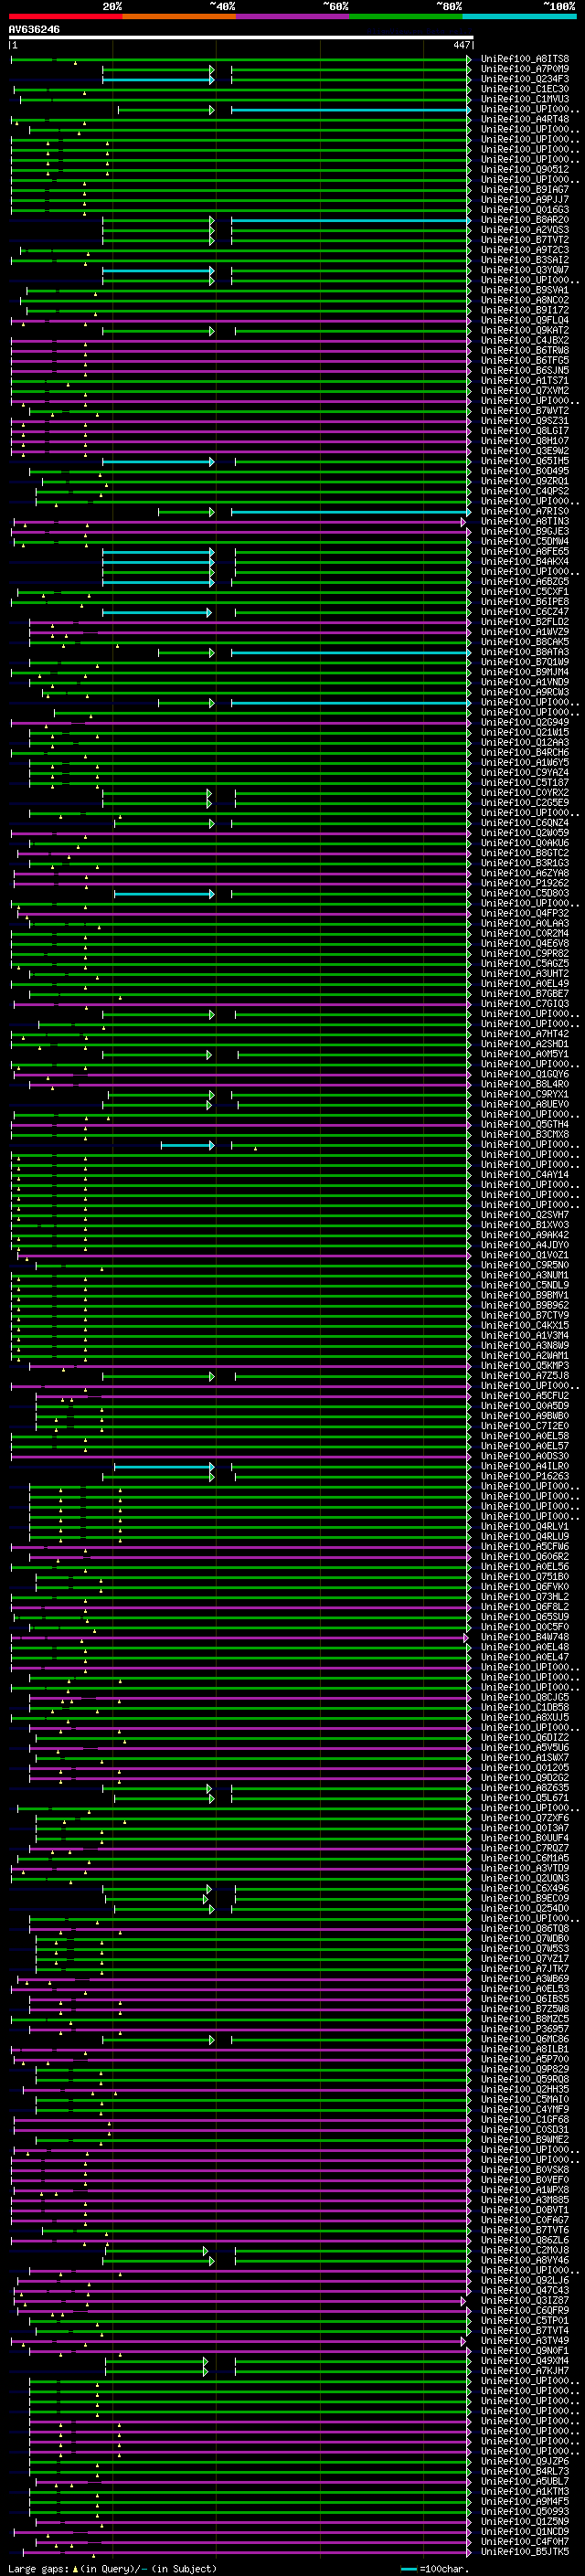Pick the UniRef100_B7WVT2 subject label
The width and height of the screenshot is (585, 2576).
point(525,411)
